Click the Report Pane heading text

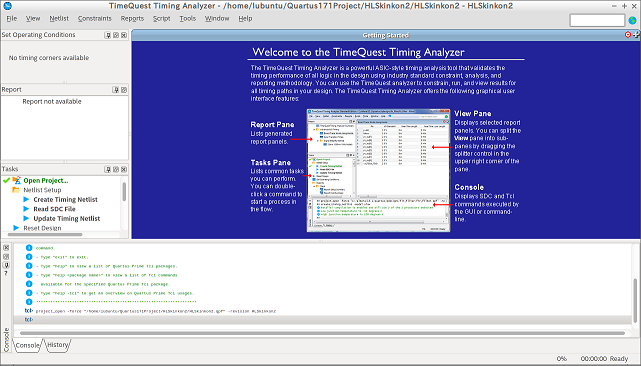coord(272,125)
